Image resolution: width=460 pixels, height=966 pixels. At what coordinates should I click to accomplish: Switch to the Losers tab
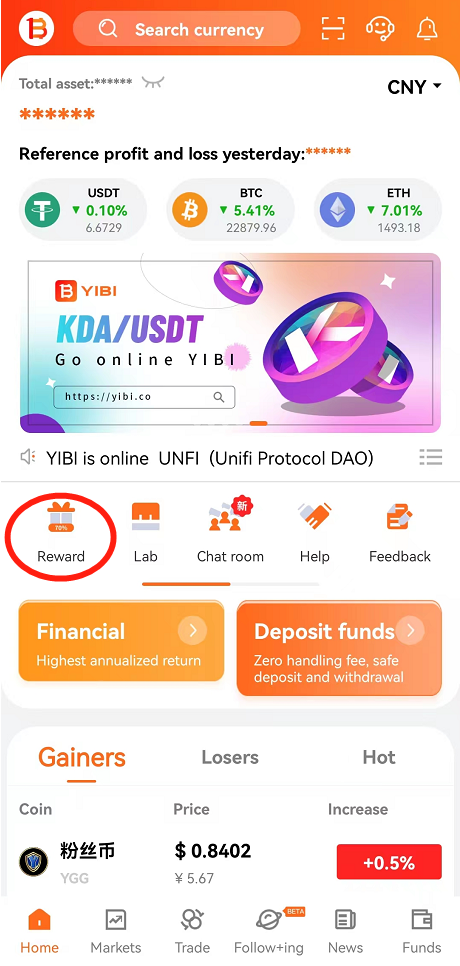[230, 757]
